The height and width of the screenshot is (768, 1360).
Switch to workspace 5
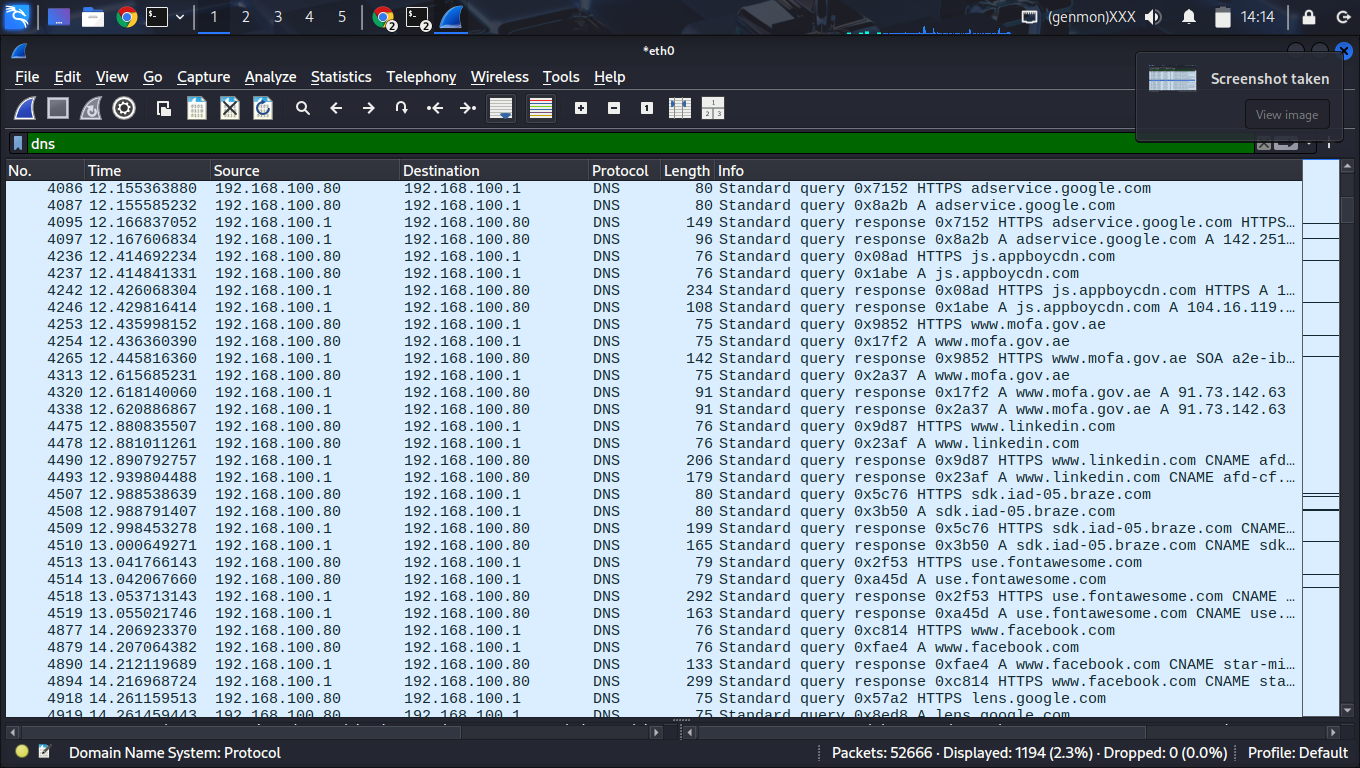click(x=342, y=17)
